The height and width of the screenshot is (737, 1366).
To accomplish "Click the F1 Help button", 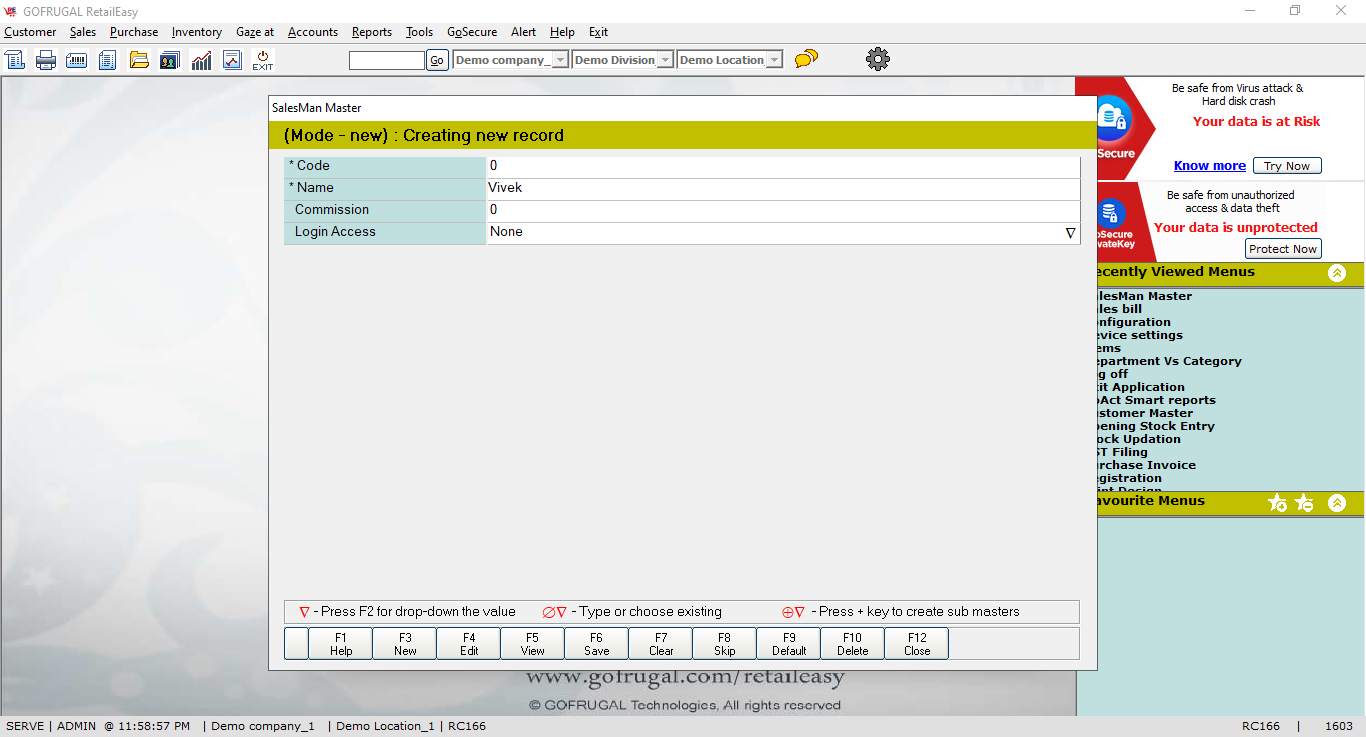I will coord(341,644).
